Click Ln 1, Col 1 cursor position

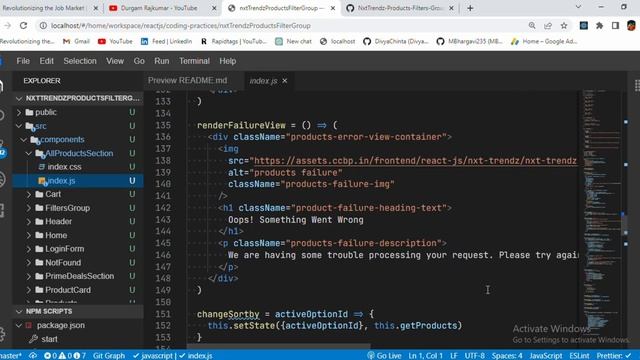(425, 356)
